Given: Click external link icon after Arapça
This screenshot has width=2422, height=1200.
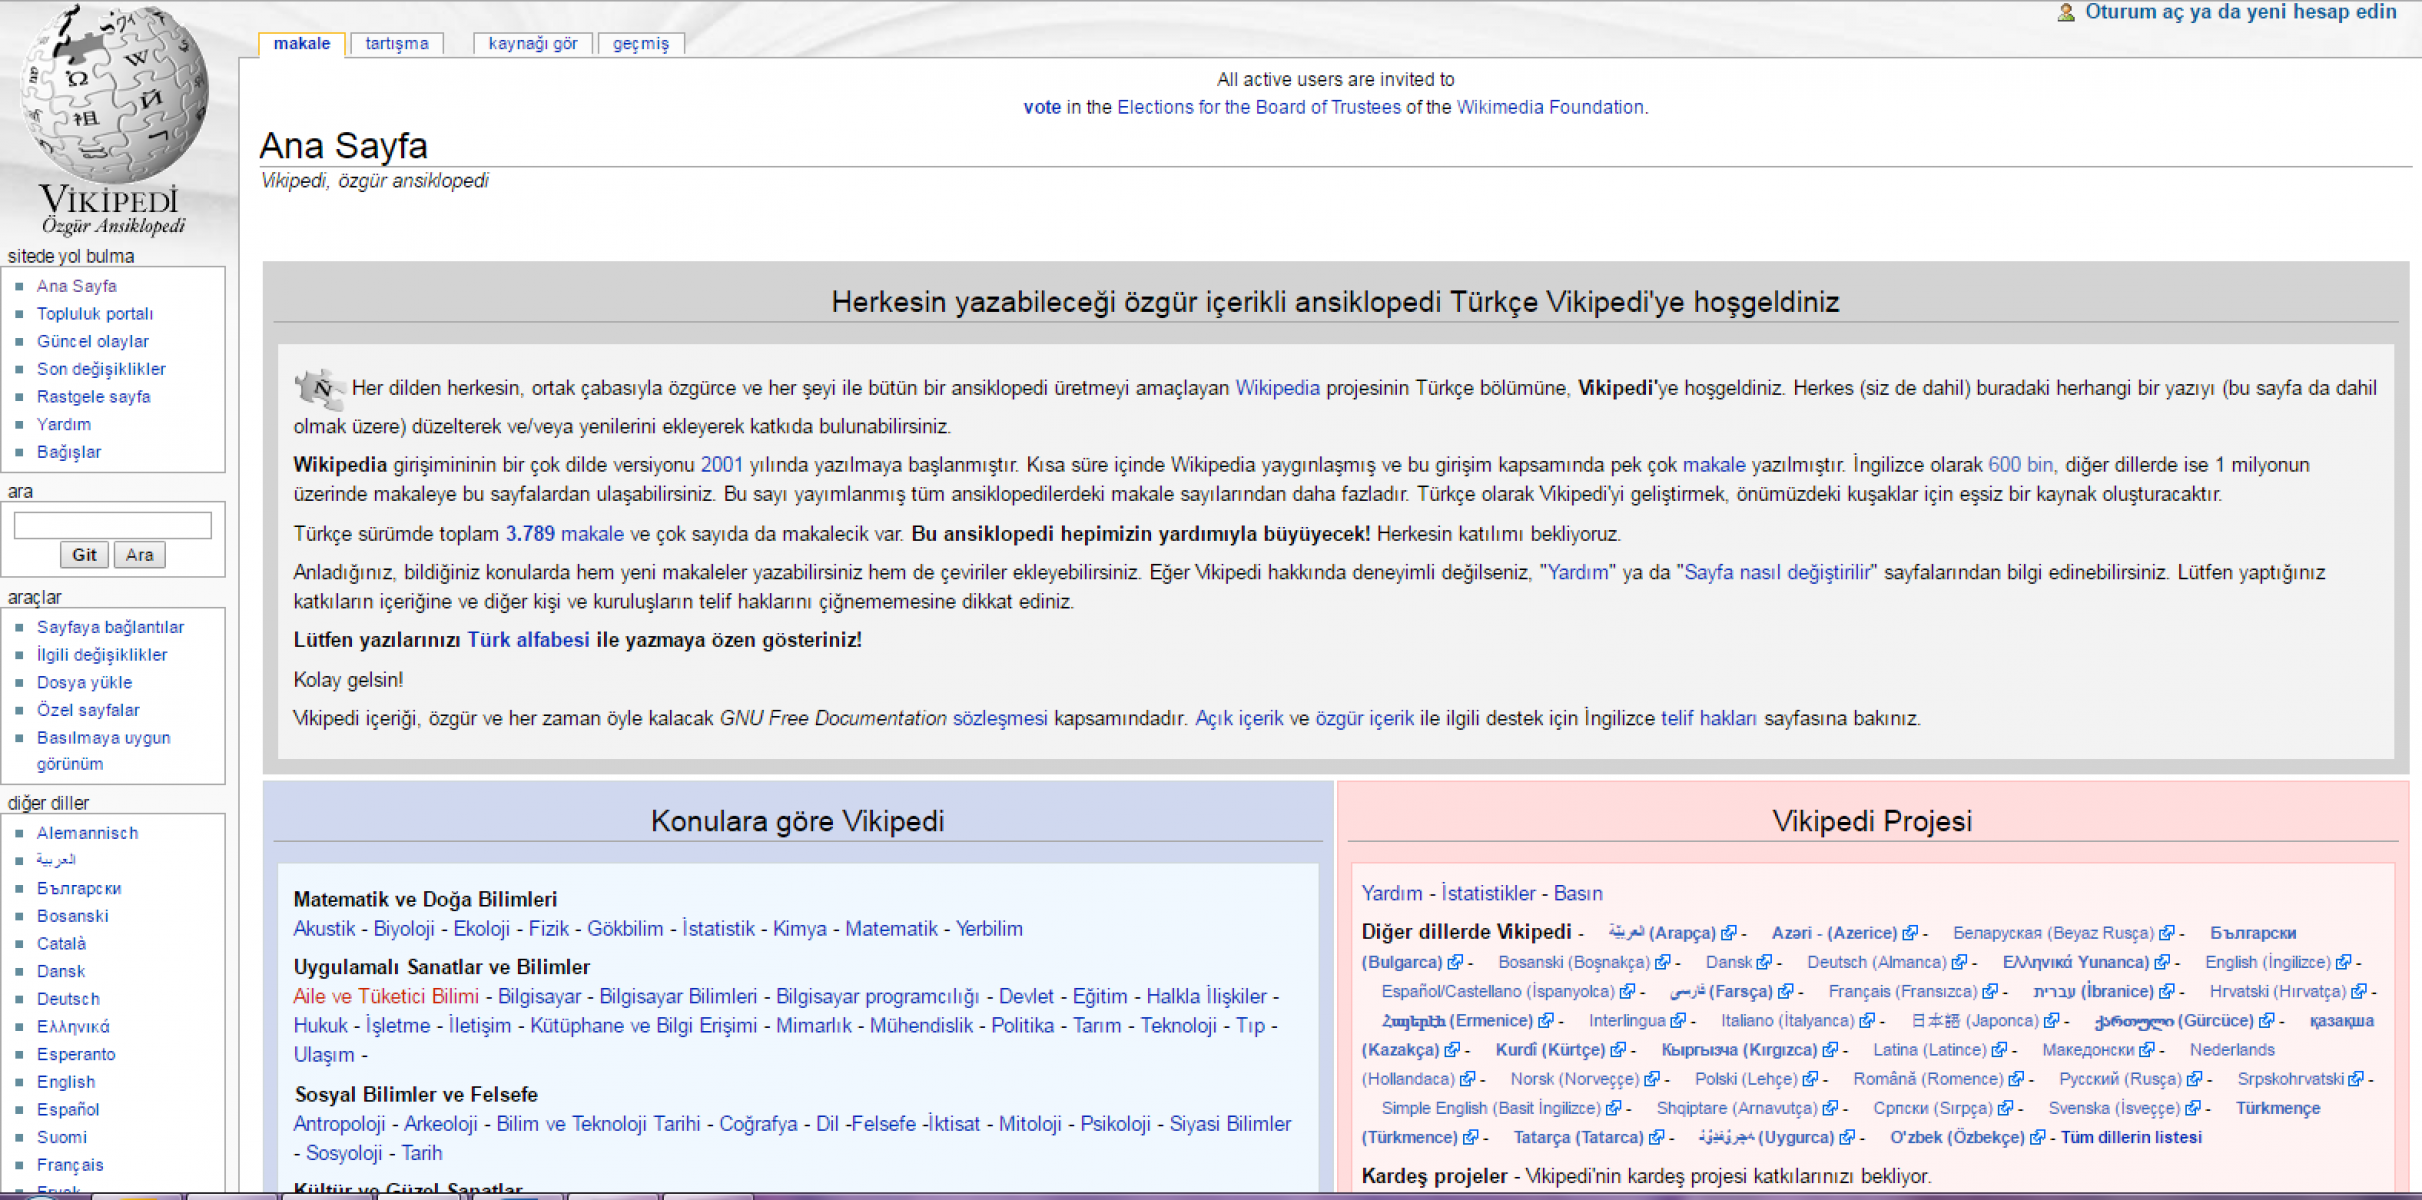Looking at the screenshot, I should pos(1729,933).
